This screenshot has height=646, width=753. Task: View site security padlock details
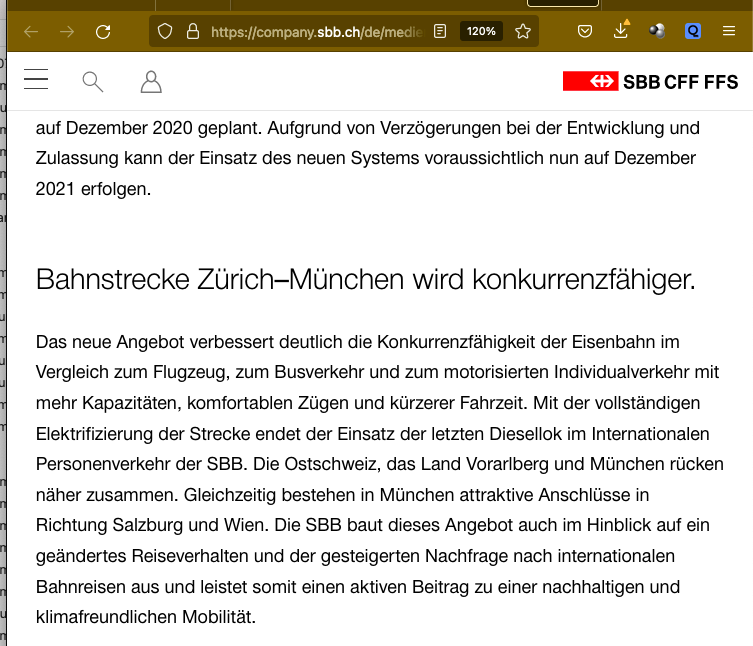pyautogui.click(x=193, y=32)
